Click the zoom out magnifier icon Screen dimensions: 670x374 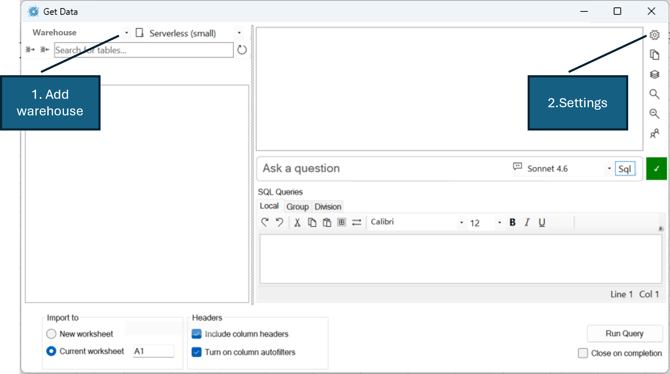pyautogui.click(x=654, y=114)
